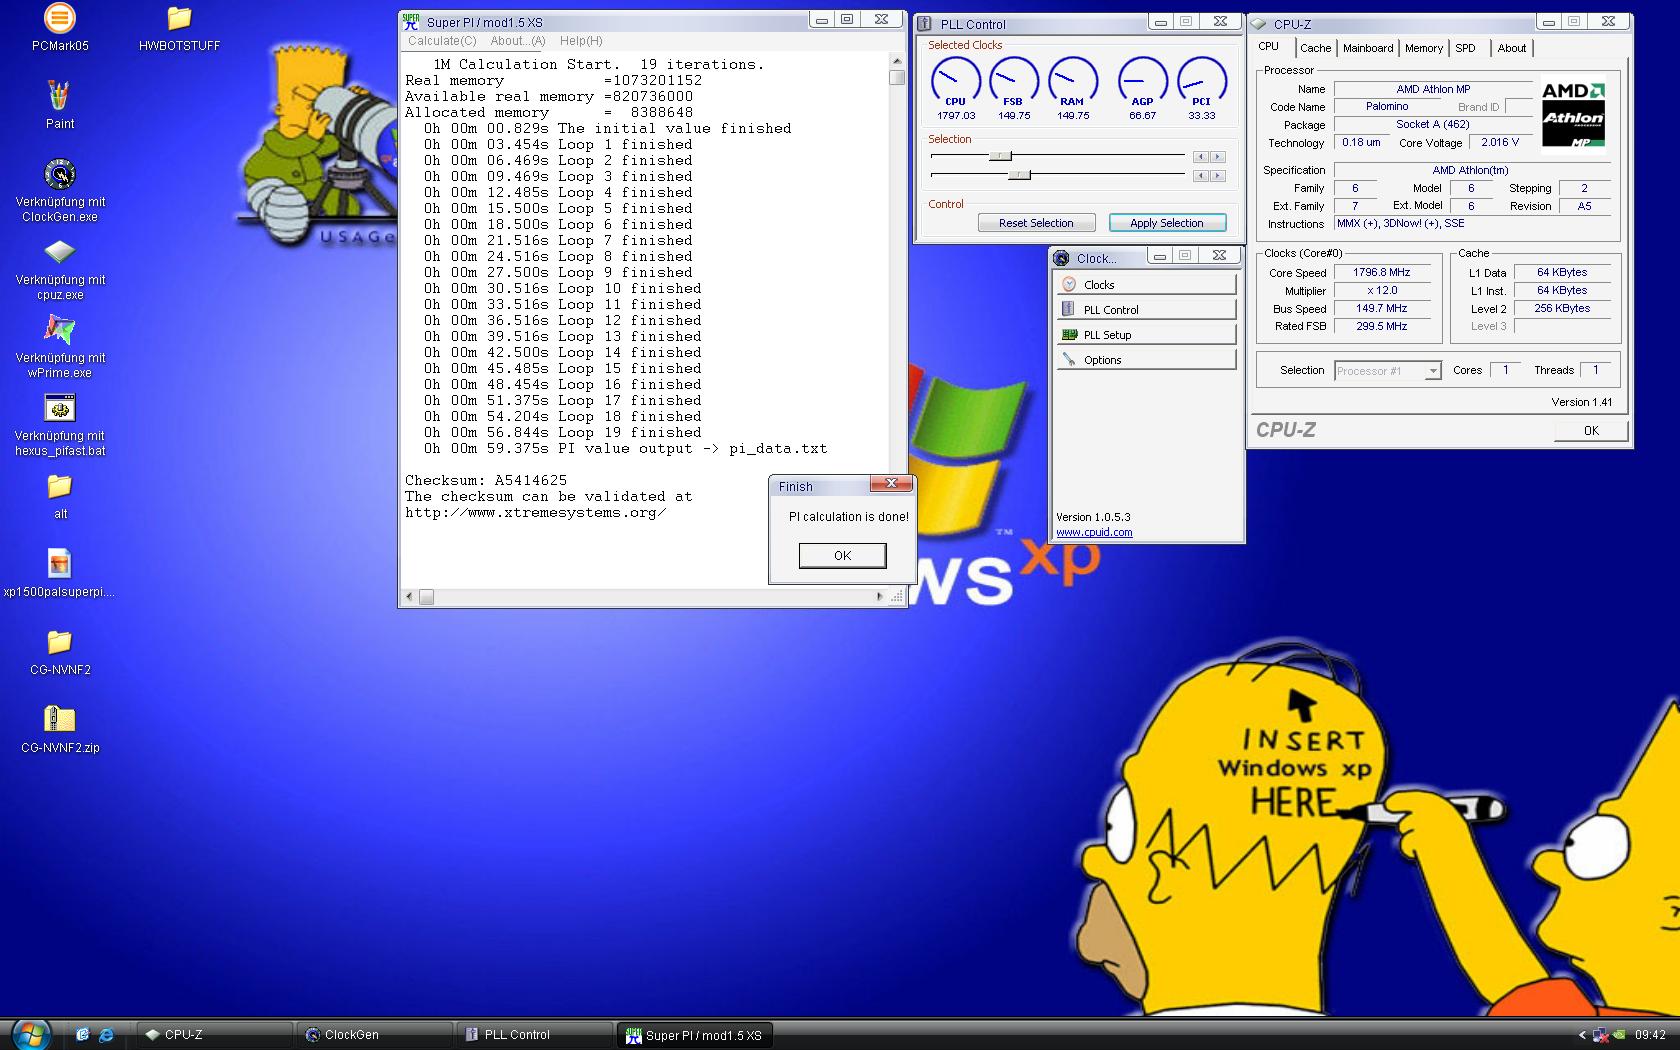Select the CPU tab in CPU-Z
The width and height of the screenshot is (1680, 1050).
coord(1268,46)
